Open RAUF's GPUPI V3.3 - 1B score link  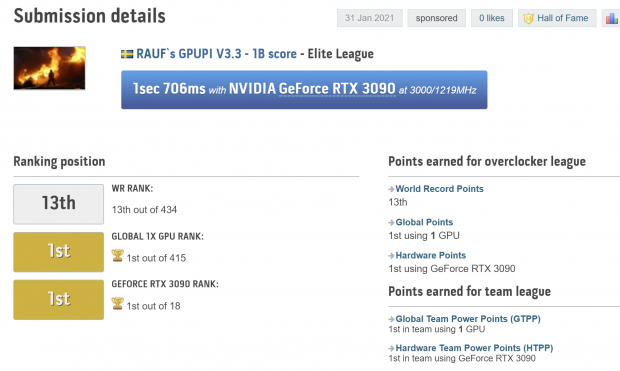point(216,54)
